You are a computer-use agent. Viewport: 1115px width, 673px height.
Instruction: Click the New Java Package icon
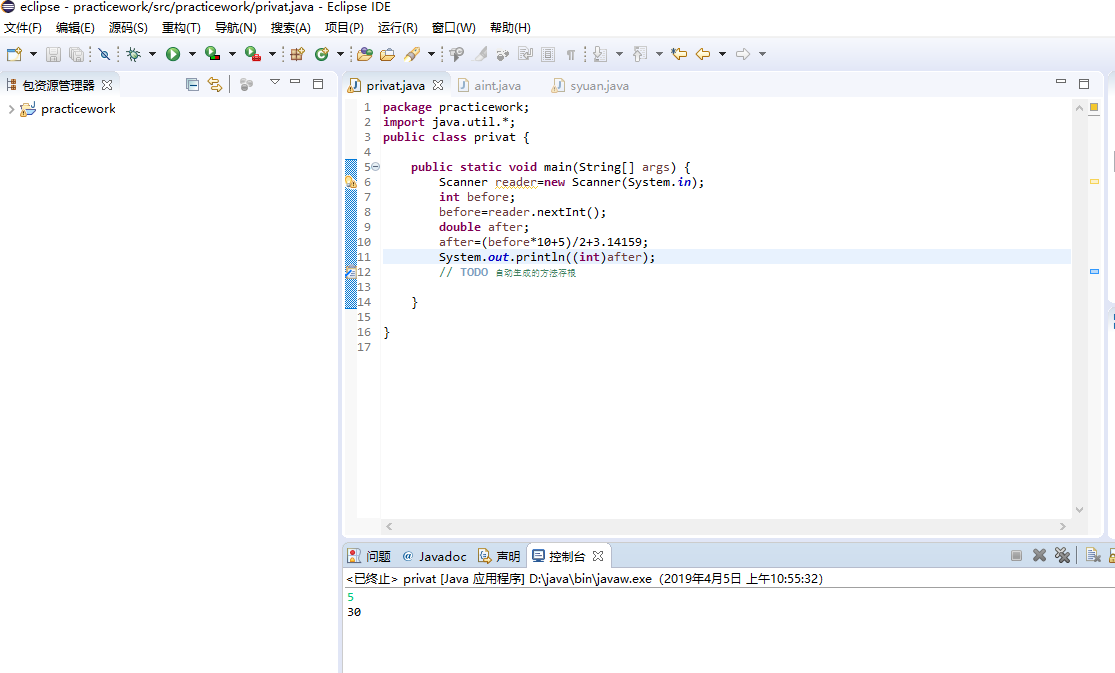(297, 54)
